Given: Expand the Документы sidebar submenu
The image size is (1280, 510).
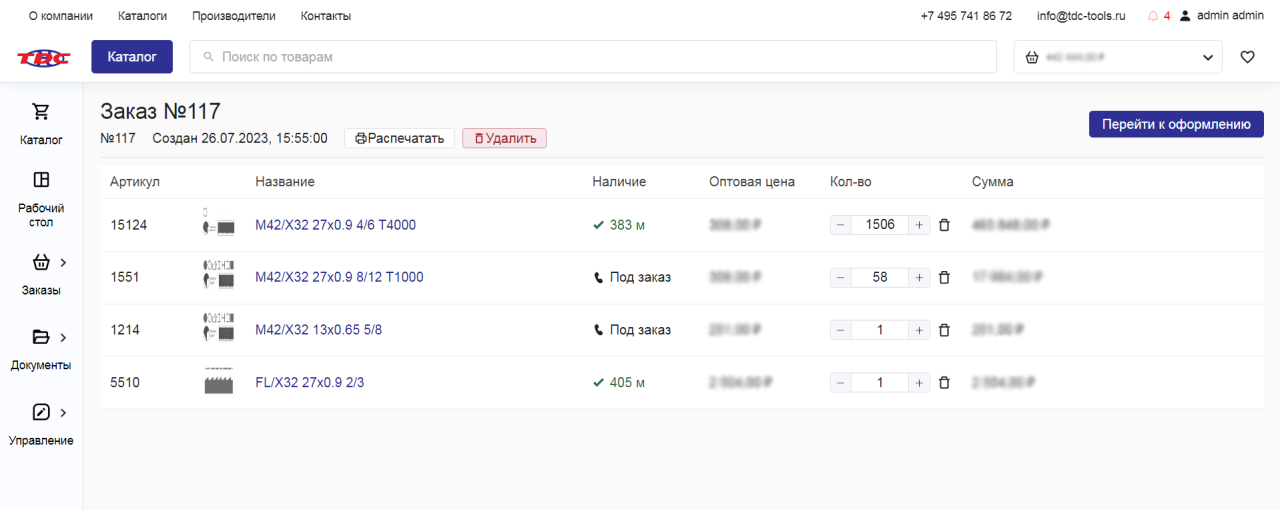Looking at the screenshot, I should (63, 337).
